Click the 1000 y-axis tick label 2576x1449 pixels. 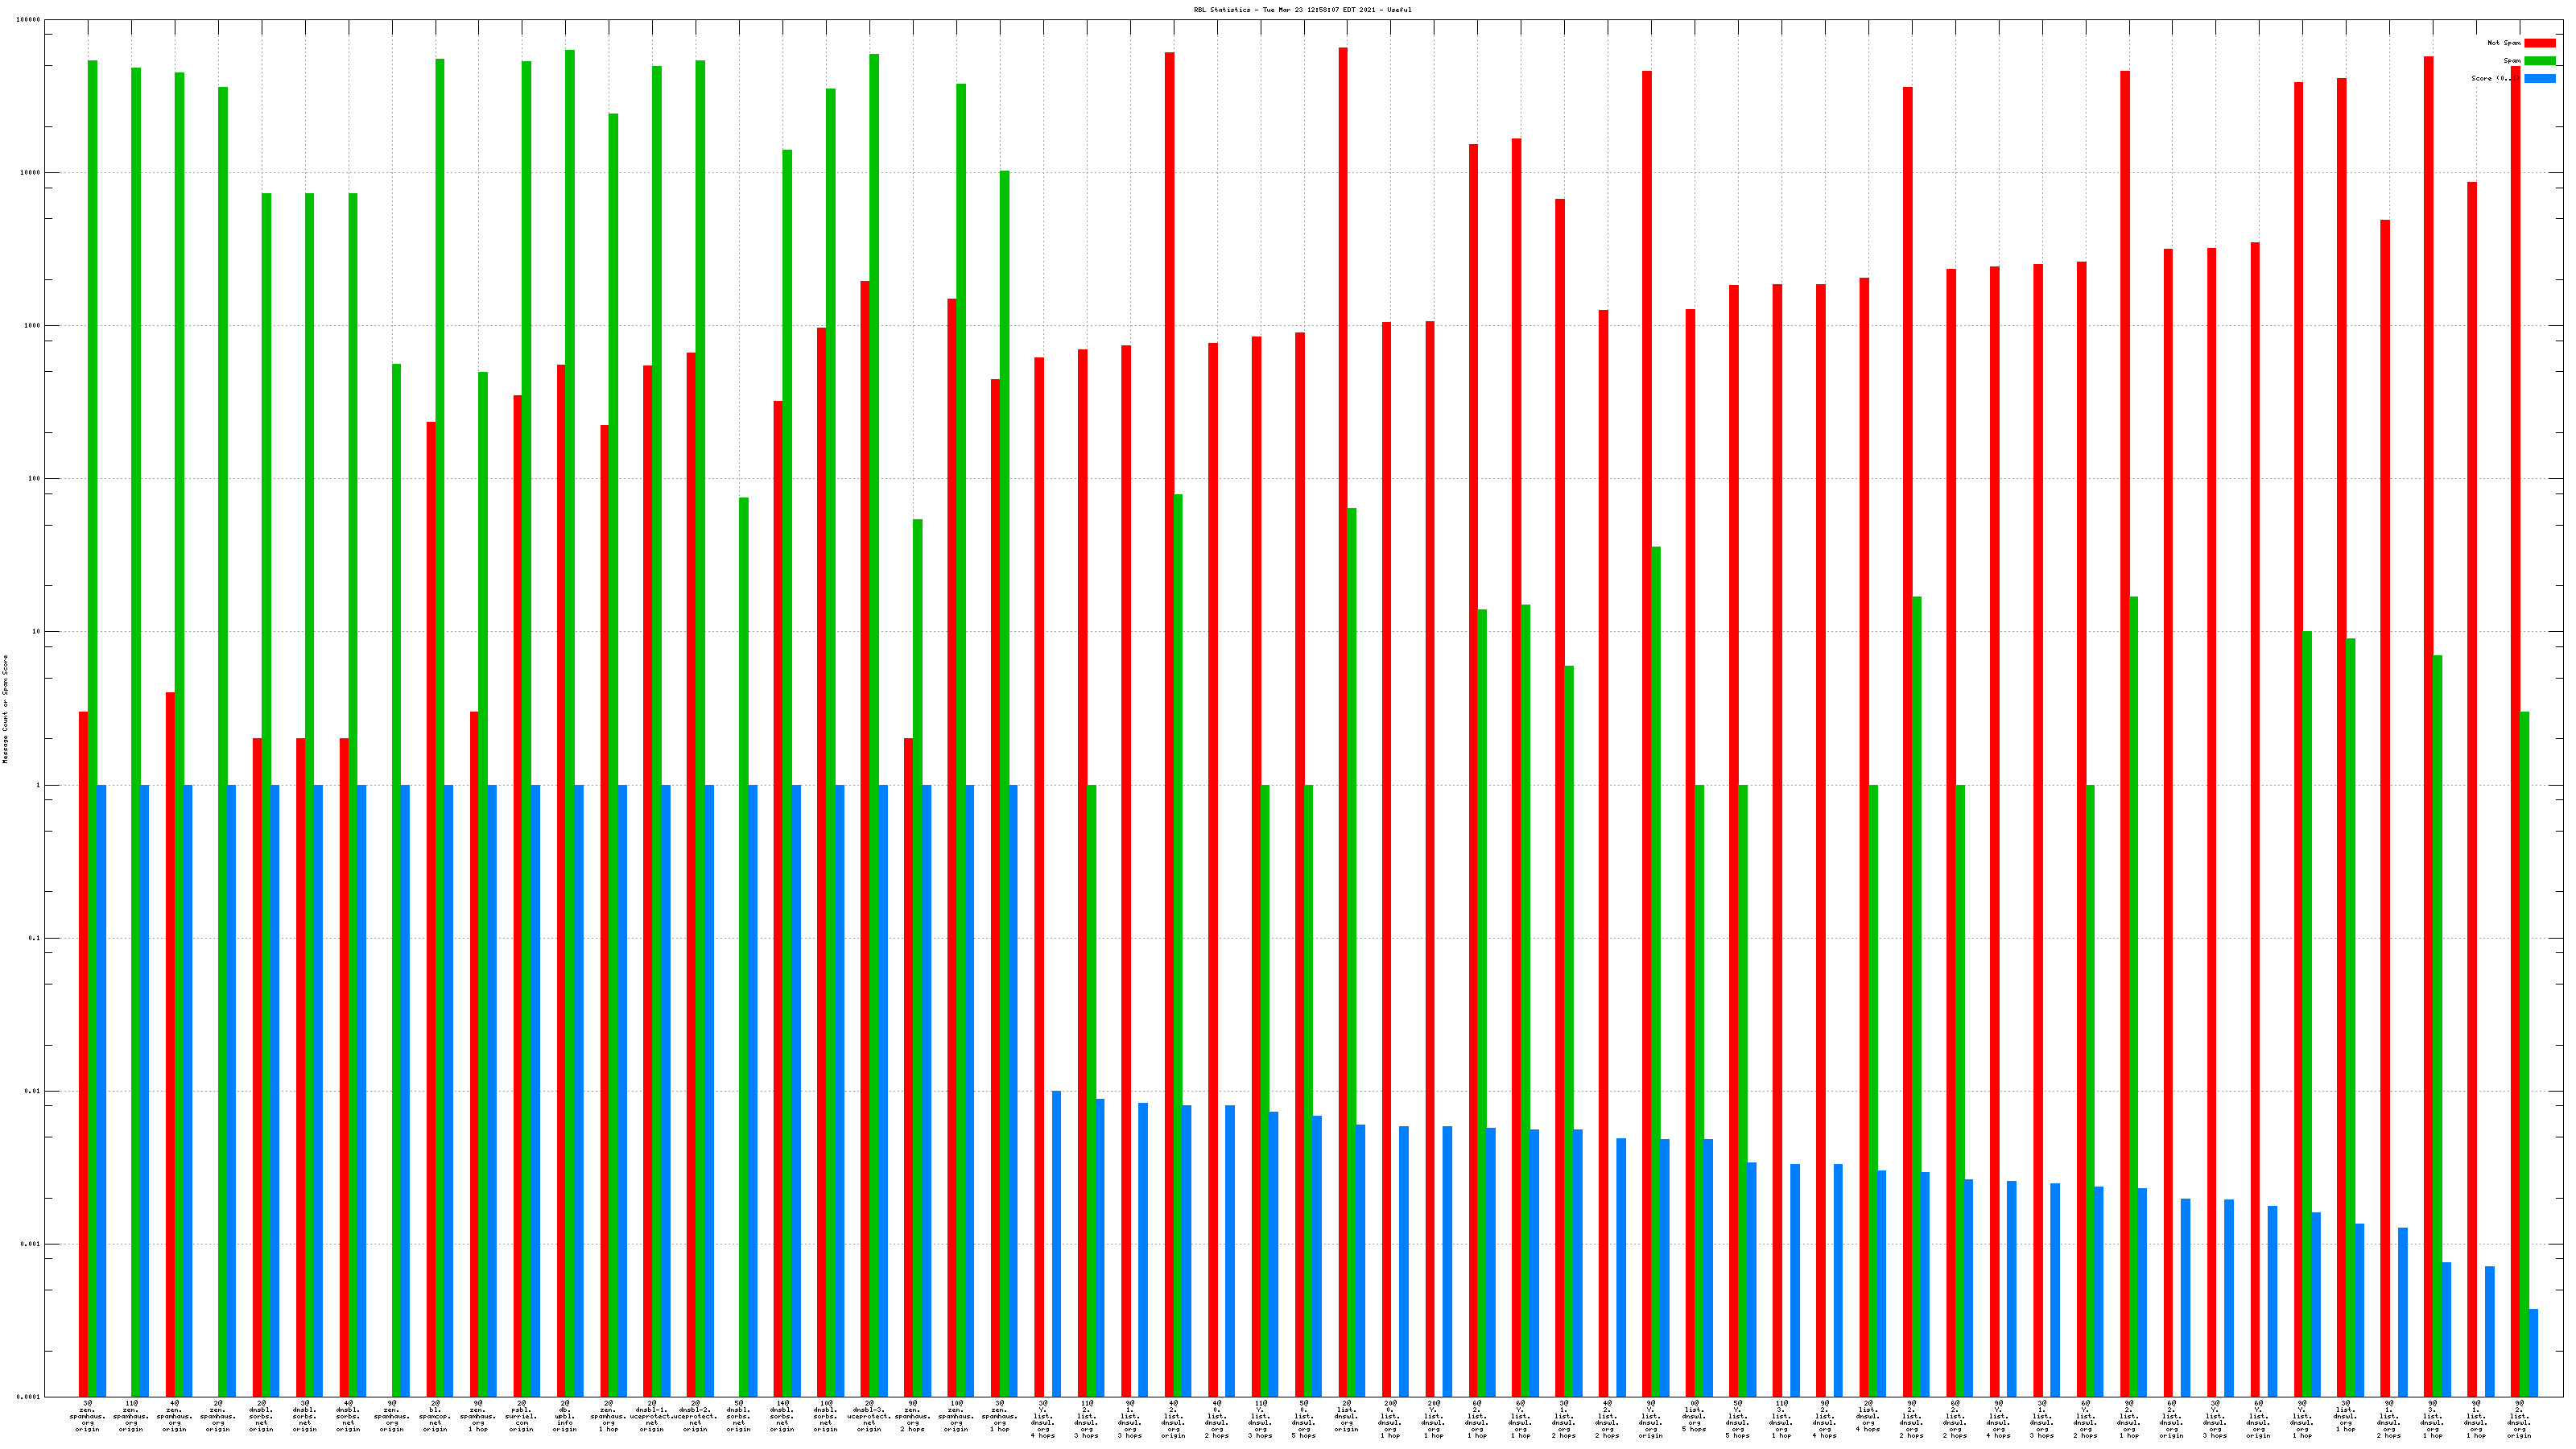point(32,326)
